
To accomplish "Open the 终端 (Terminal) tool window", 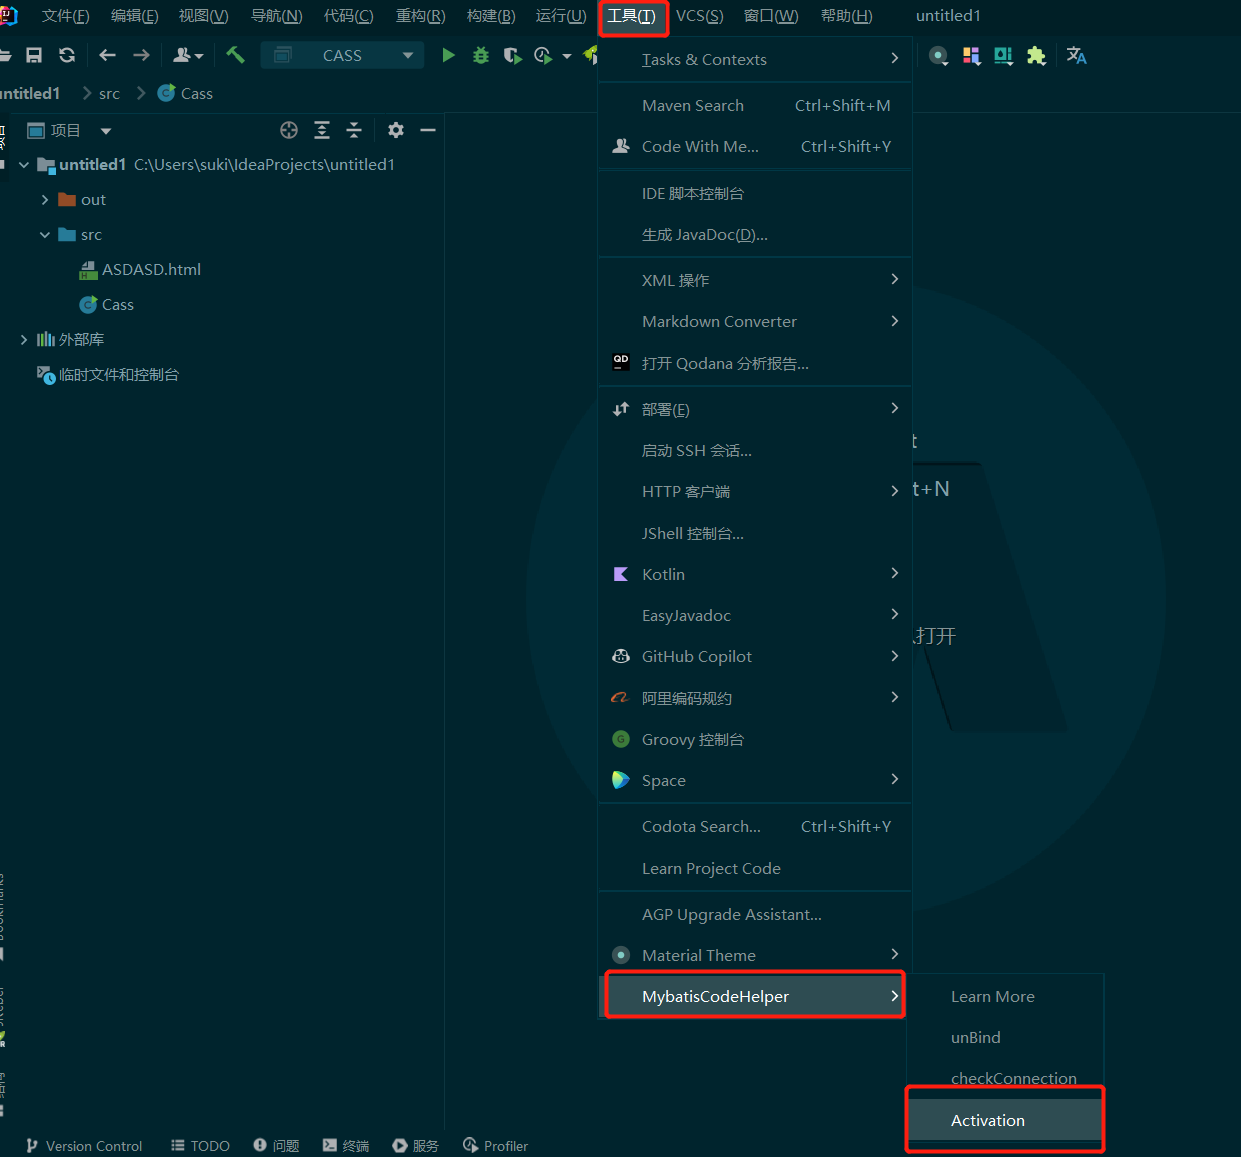I will click(x=346, y=1146).
